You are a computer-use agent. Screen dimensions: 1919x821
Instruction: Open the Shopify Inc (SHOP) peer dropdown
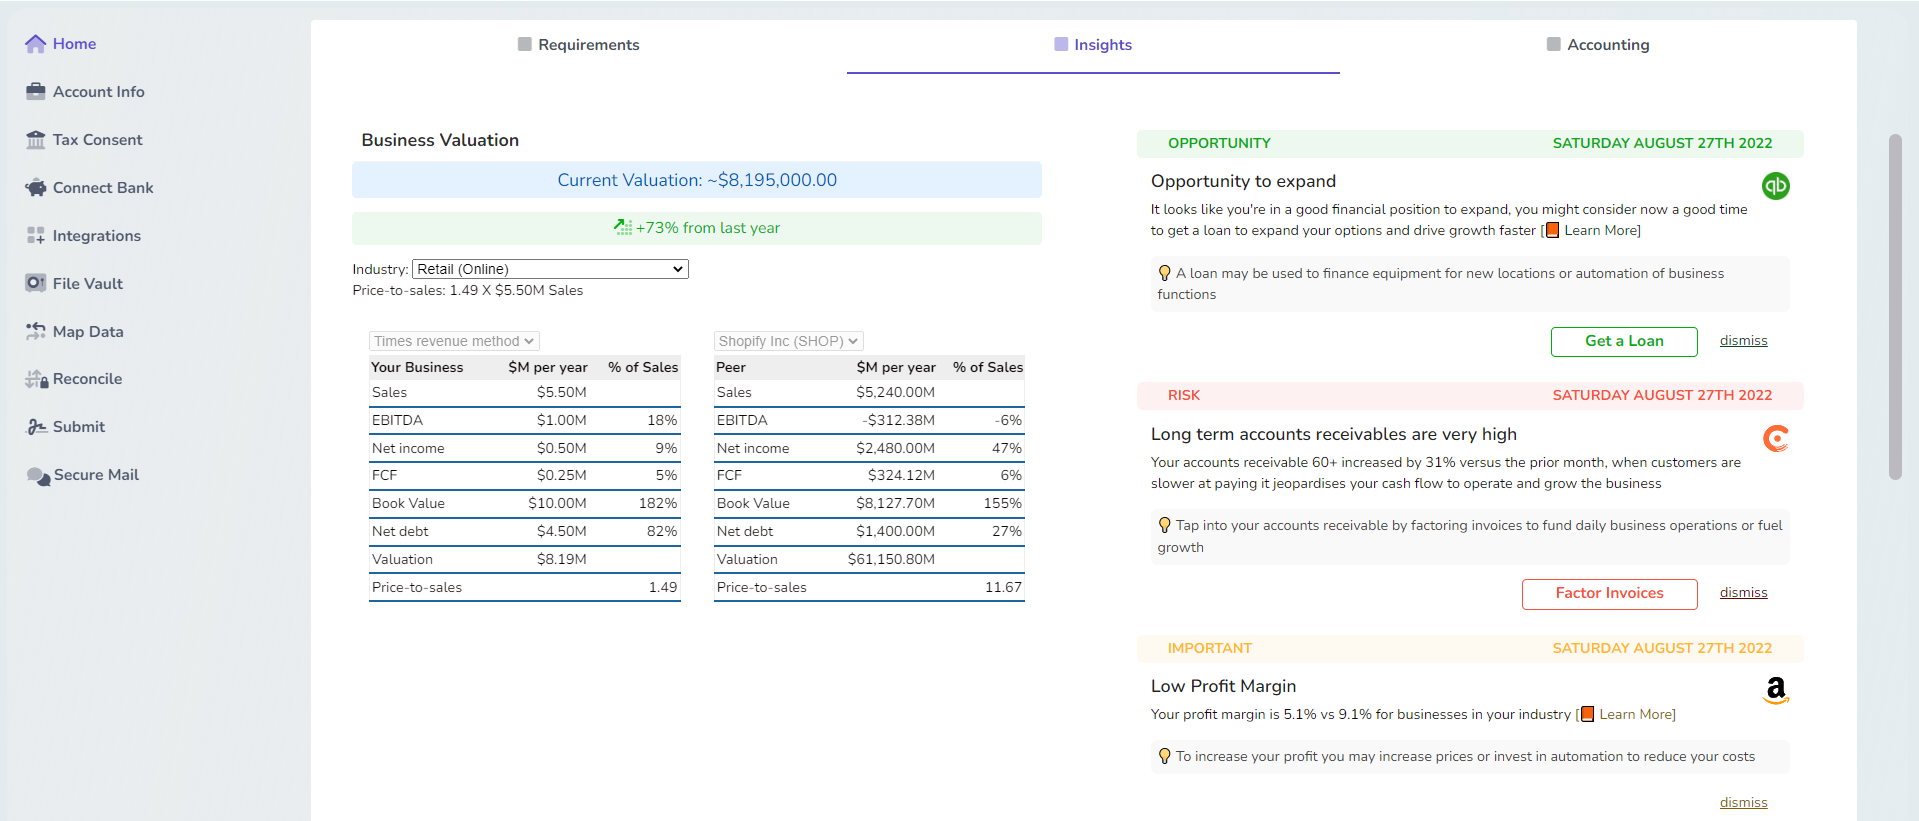coord(789,341)
